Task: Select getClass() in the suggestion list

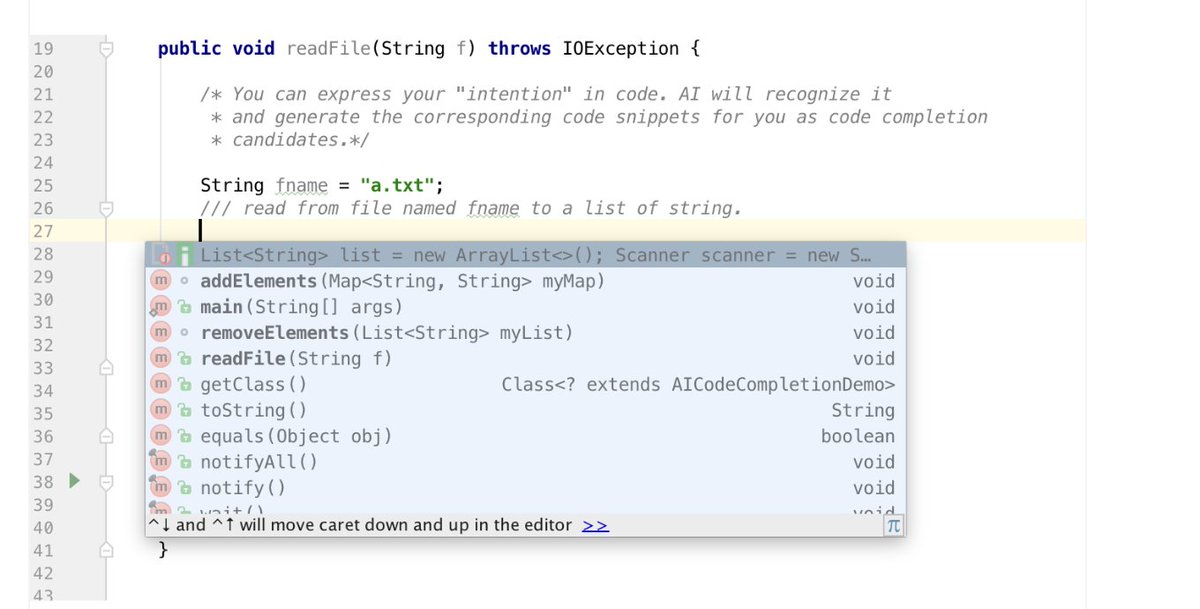Action: point(254,385)
